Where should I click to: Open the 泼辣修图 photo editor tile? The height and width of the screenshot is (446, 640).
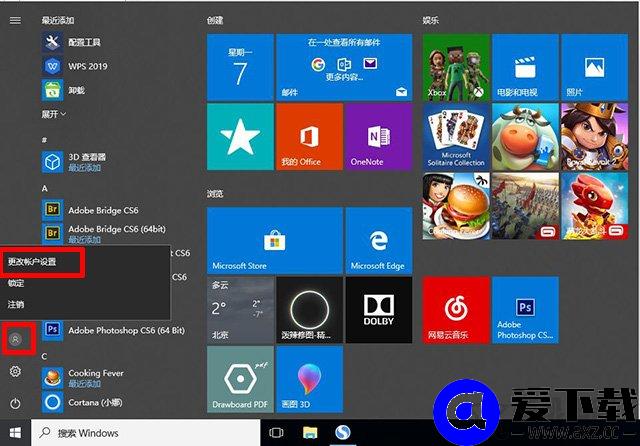tap(309, 310)
